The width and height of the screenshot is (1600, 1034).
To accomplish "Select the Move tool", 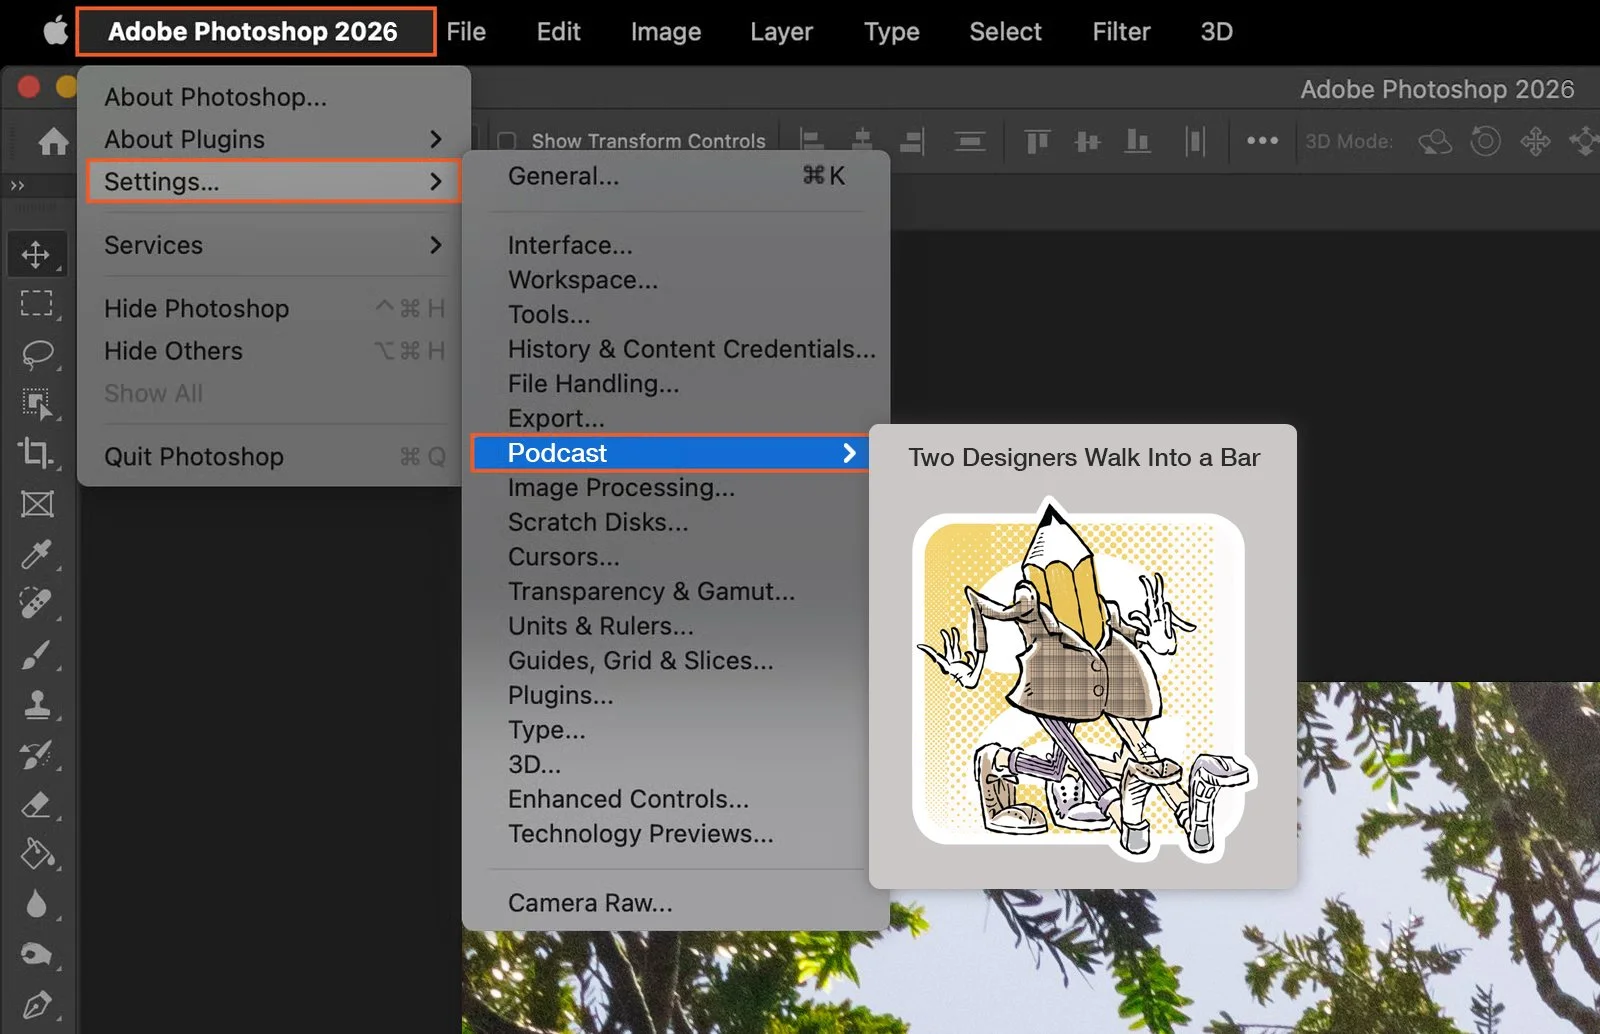I will 36,254.
